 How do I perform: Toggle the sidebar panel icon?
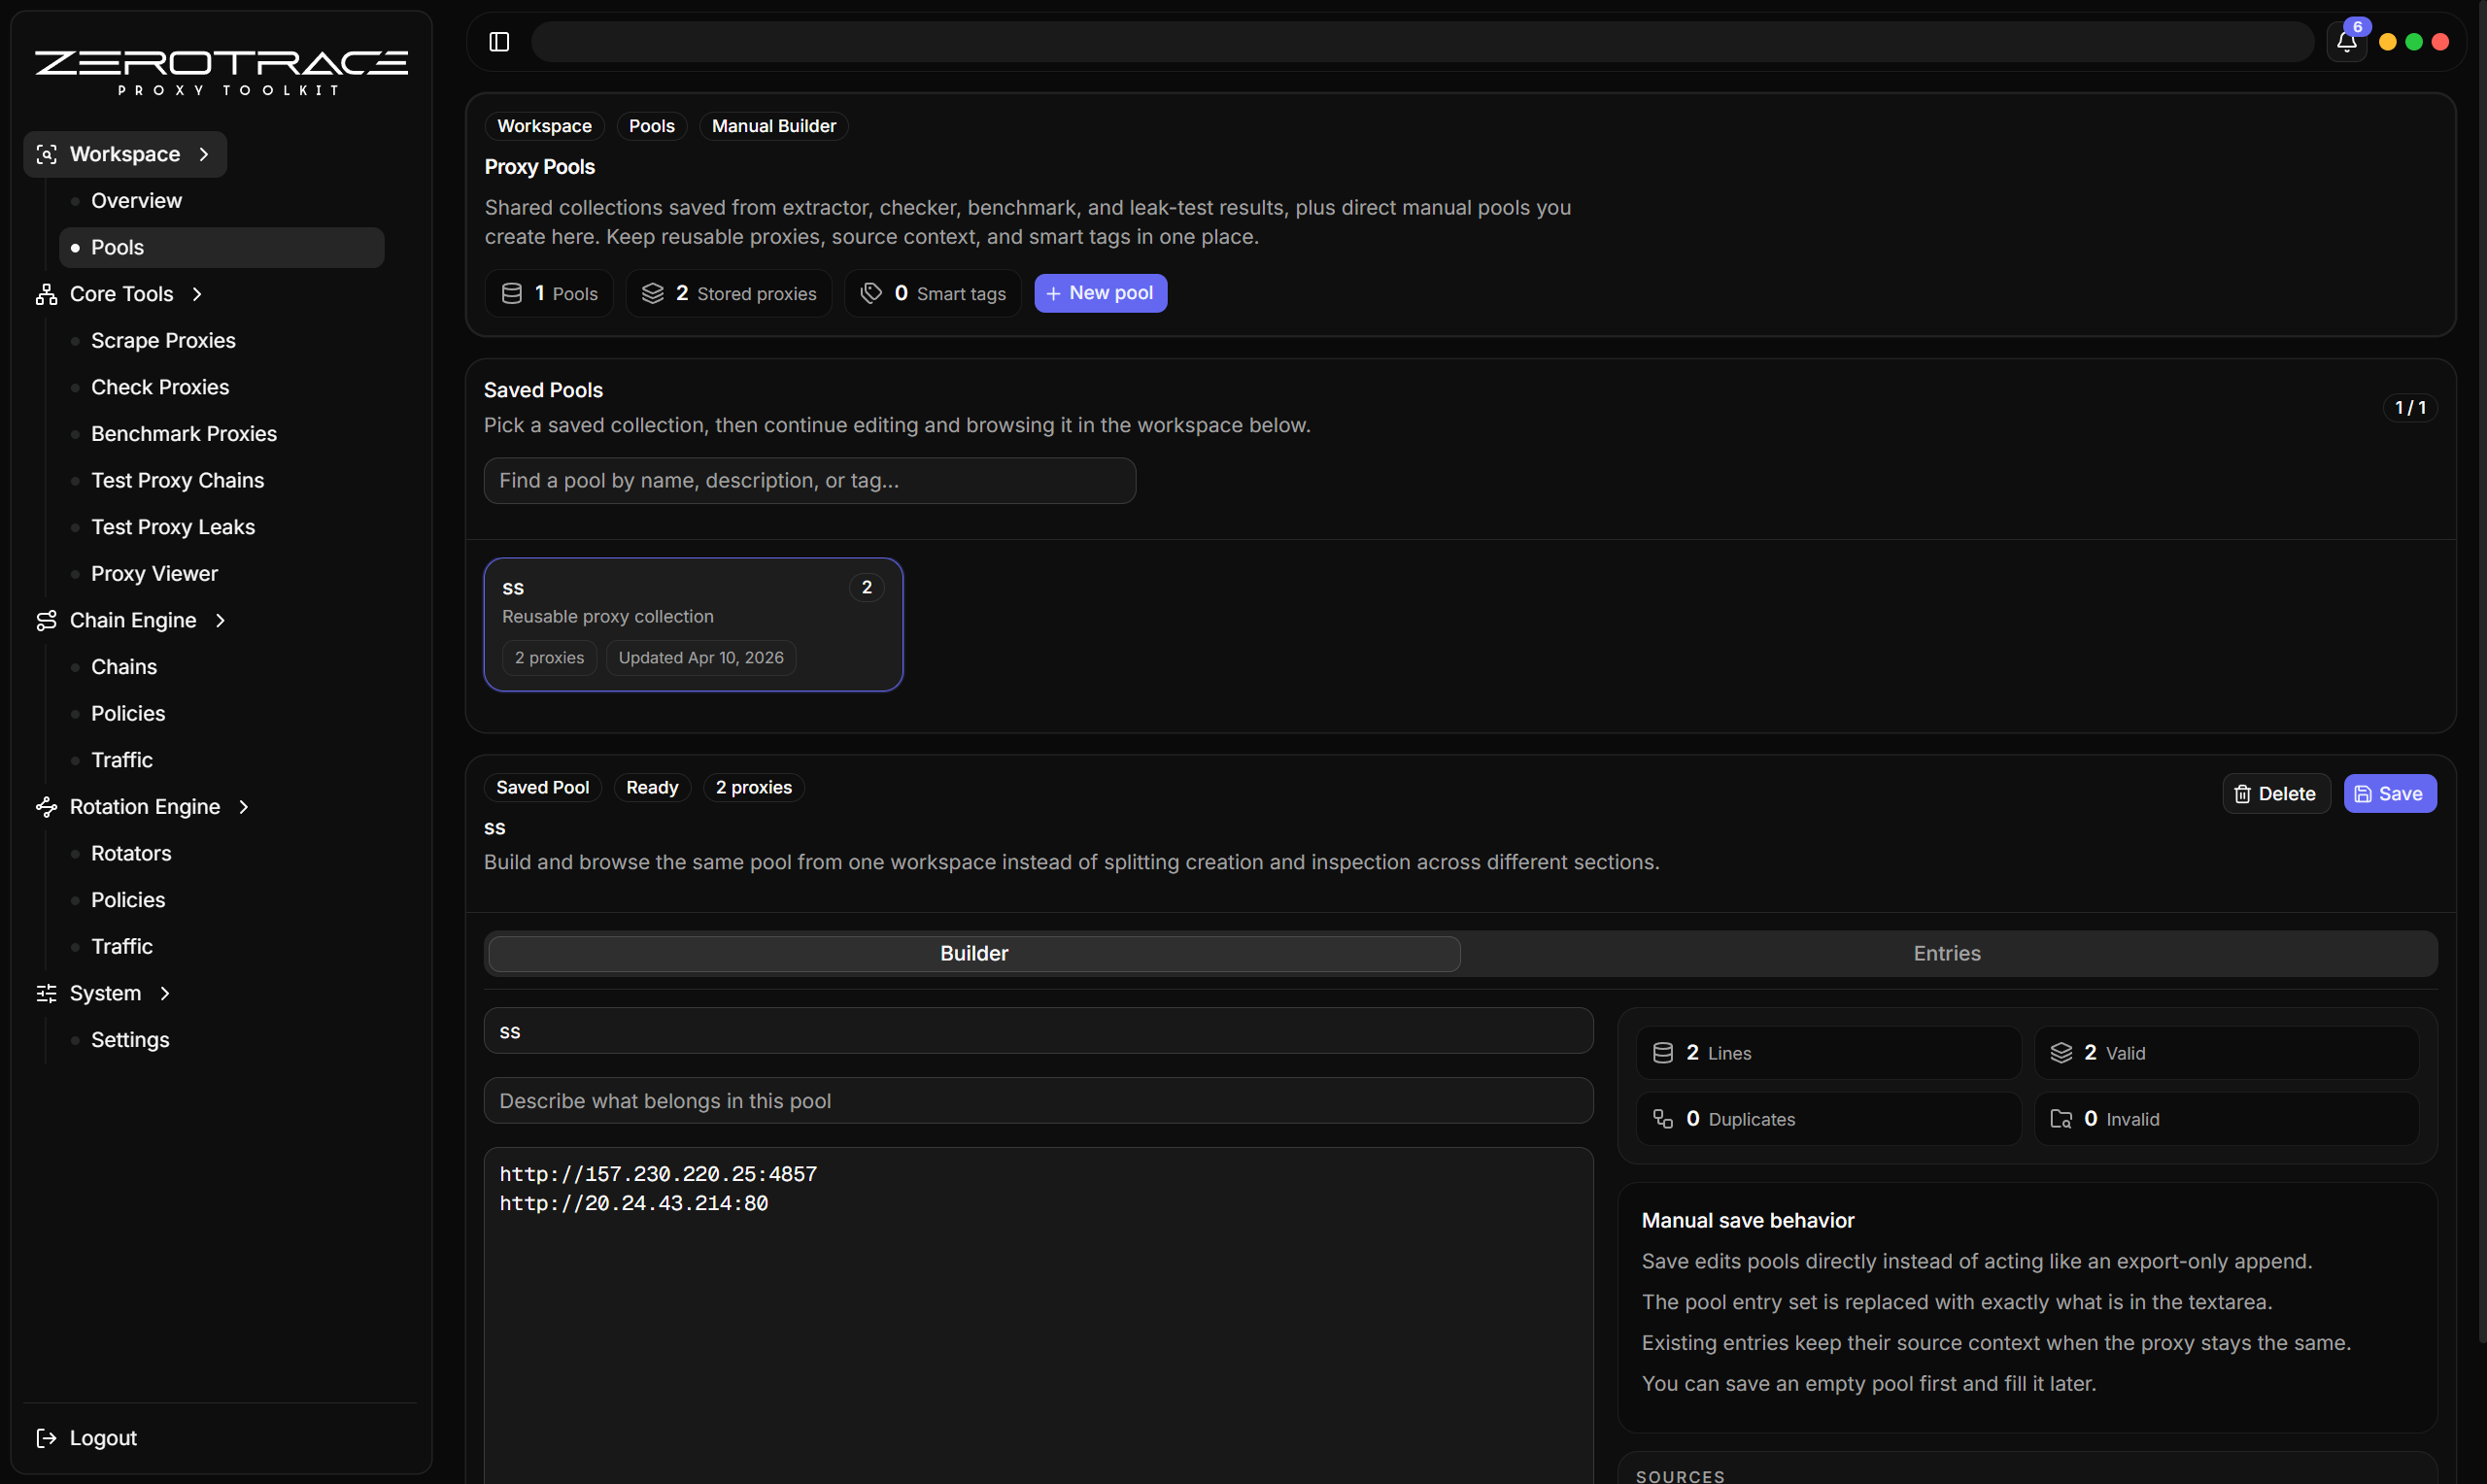coord(499,42)
